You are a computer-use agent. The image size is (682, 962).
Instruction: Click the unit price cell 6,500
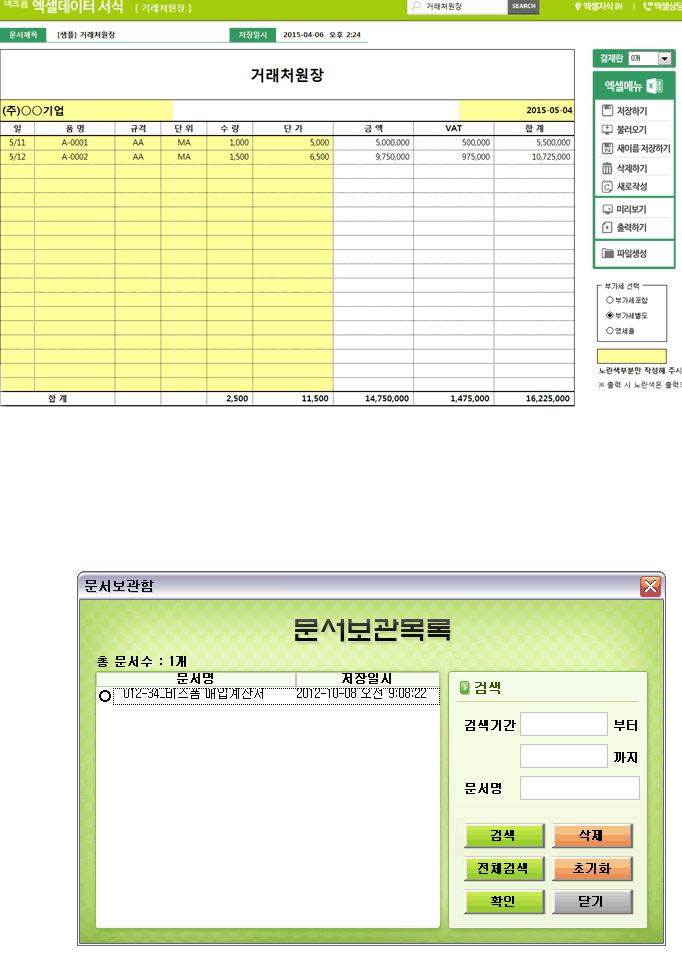click(x=293, y=157)
